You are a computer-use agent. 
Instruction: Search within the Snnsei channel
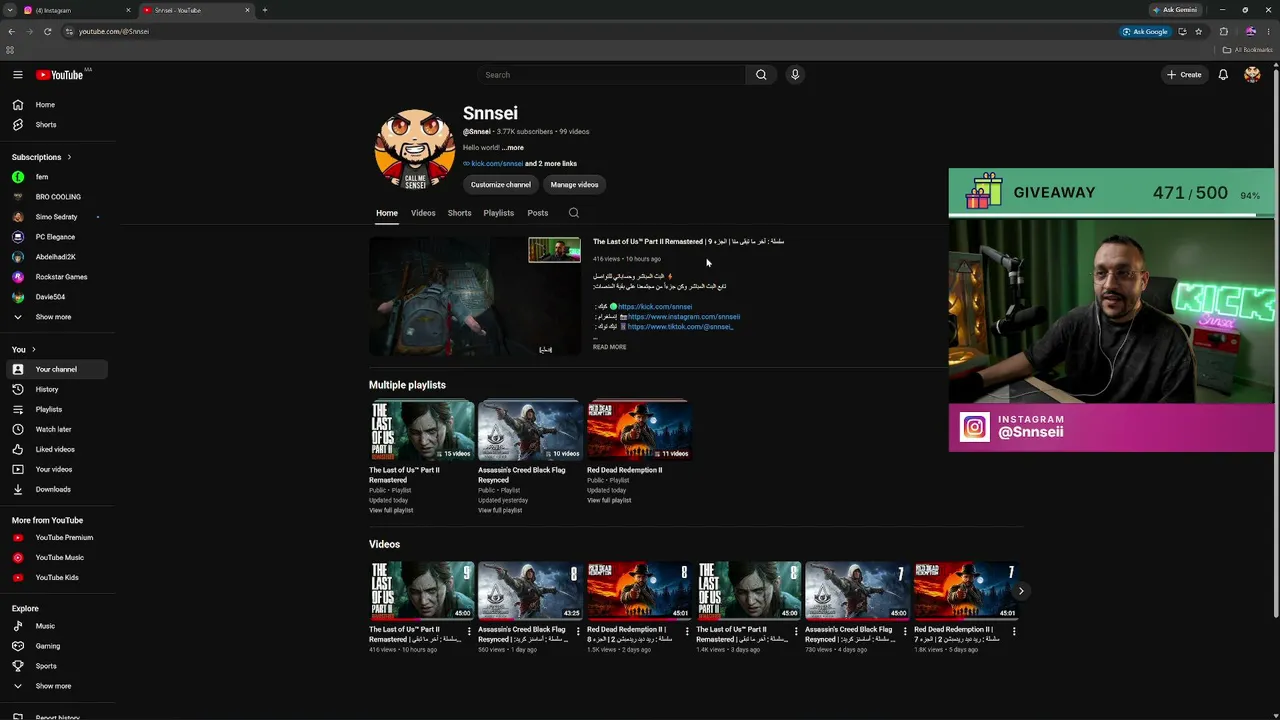(x=573, y=213)
